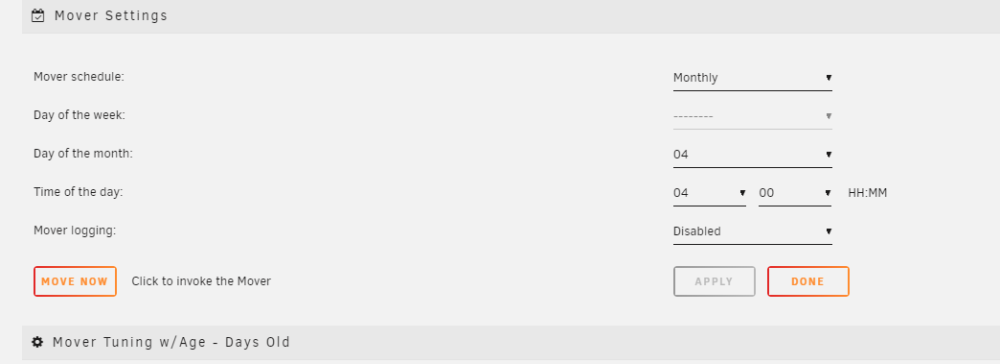Click the greyed arrow on Day of the week

(828, 116)
